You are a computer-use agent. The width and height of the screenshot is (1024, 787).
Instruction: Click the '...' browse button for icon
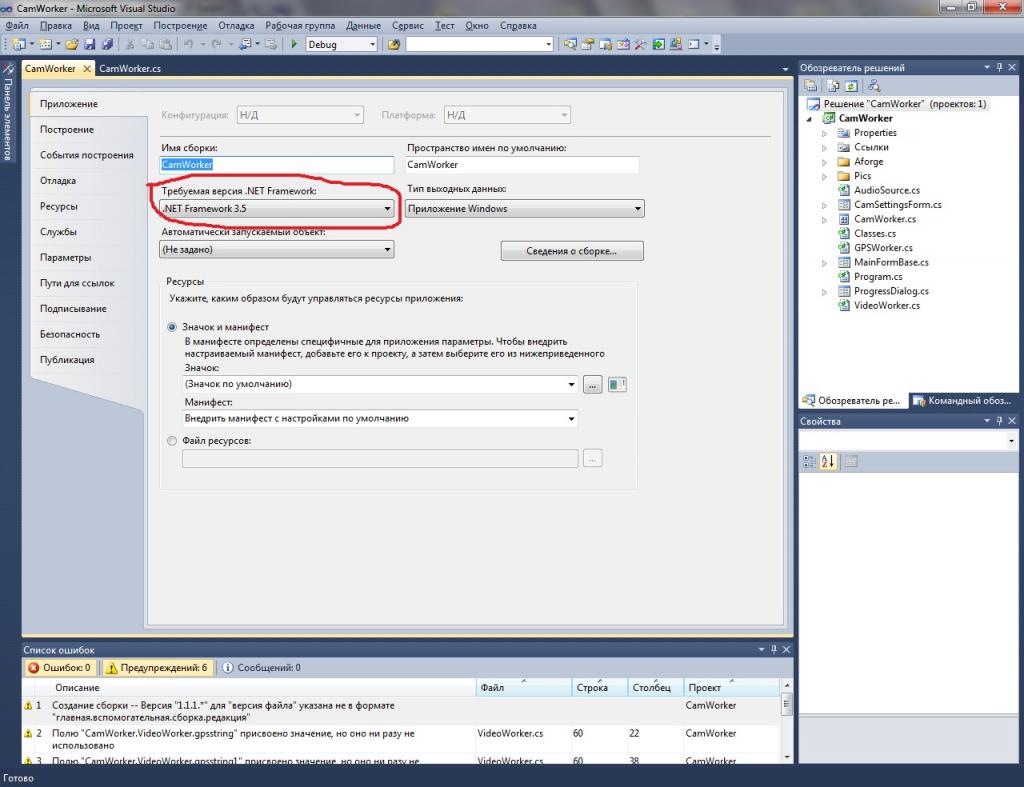[x=593, y=384]
